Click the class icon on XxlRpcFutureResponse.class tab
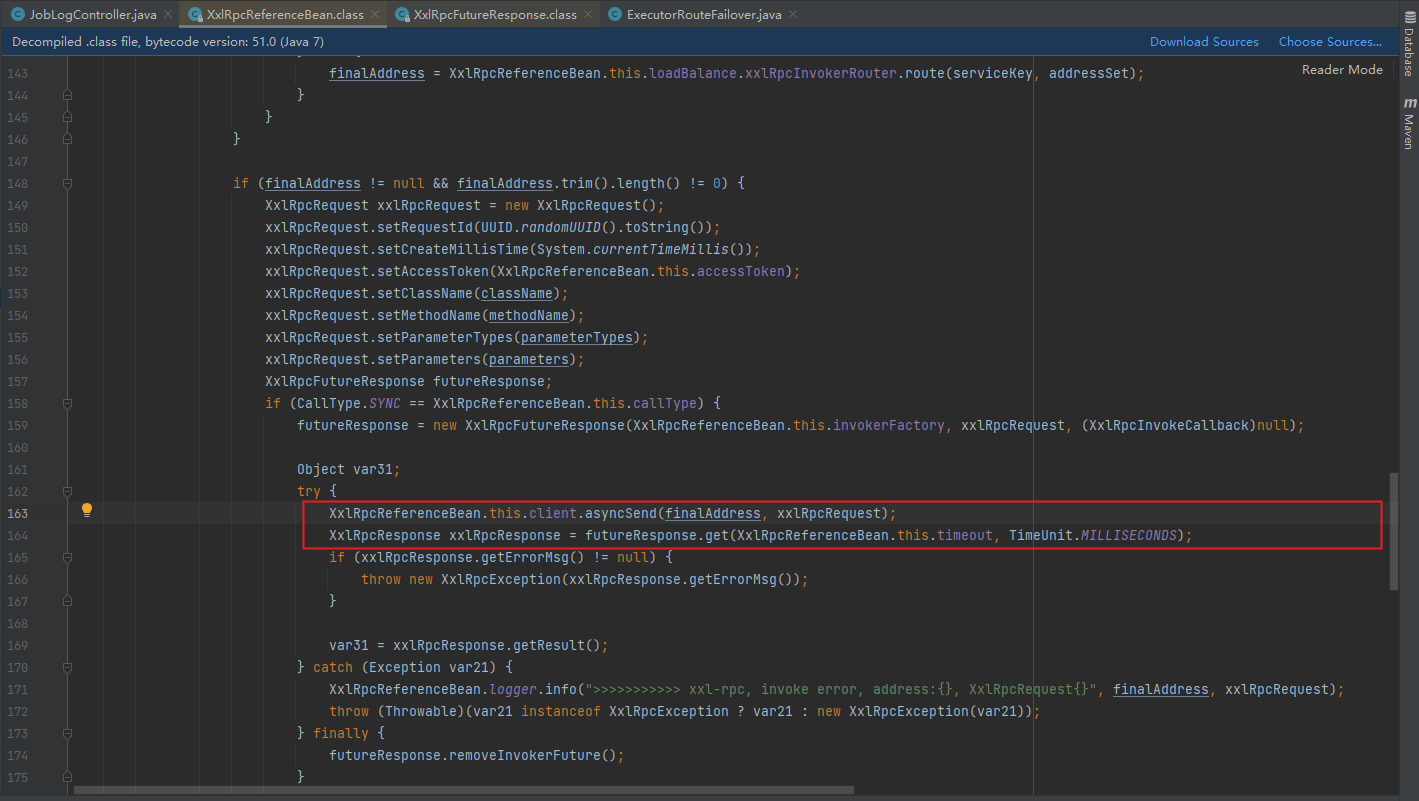Image resolution: width=1419 pixels, height=801 pixels. point(402,15)
